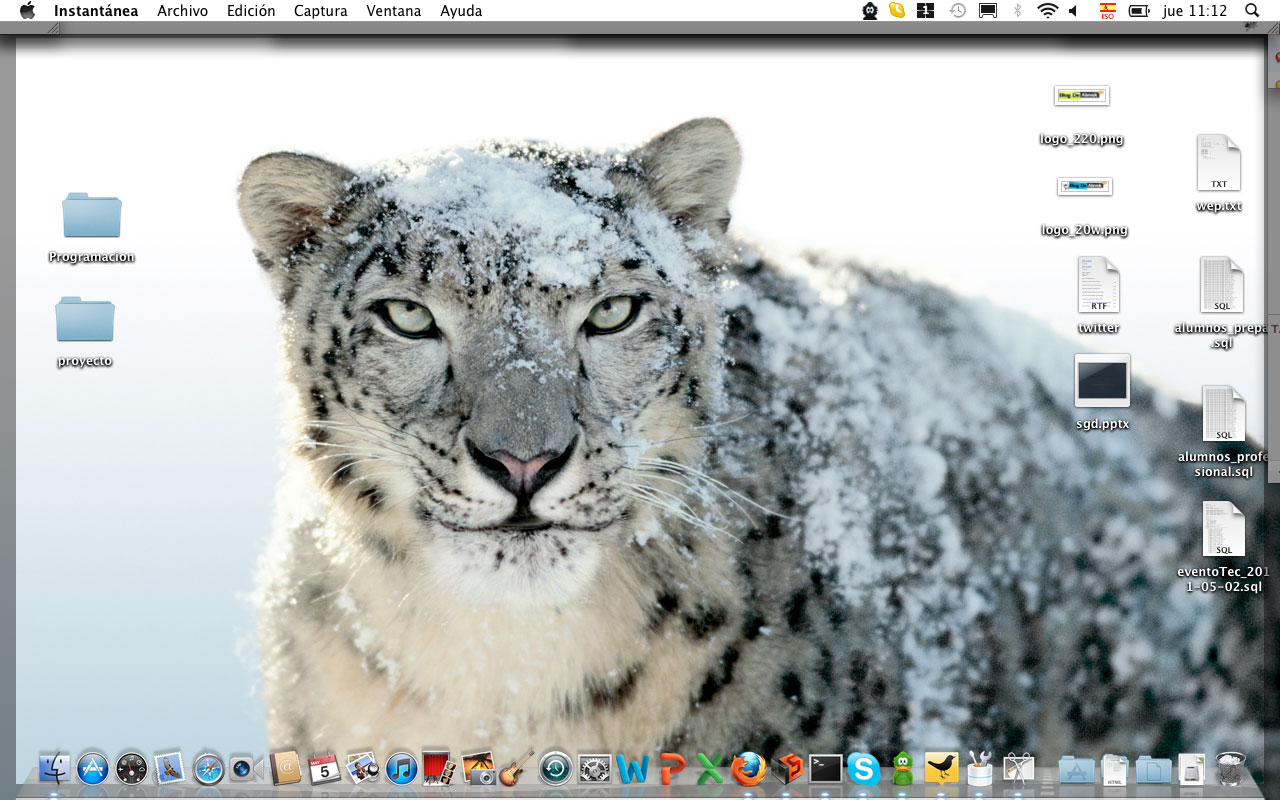The width and height of the screenshot is (1280, 800).
Task: Open the Adium green duck icon
Action: click(903, 768)
